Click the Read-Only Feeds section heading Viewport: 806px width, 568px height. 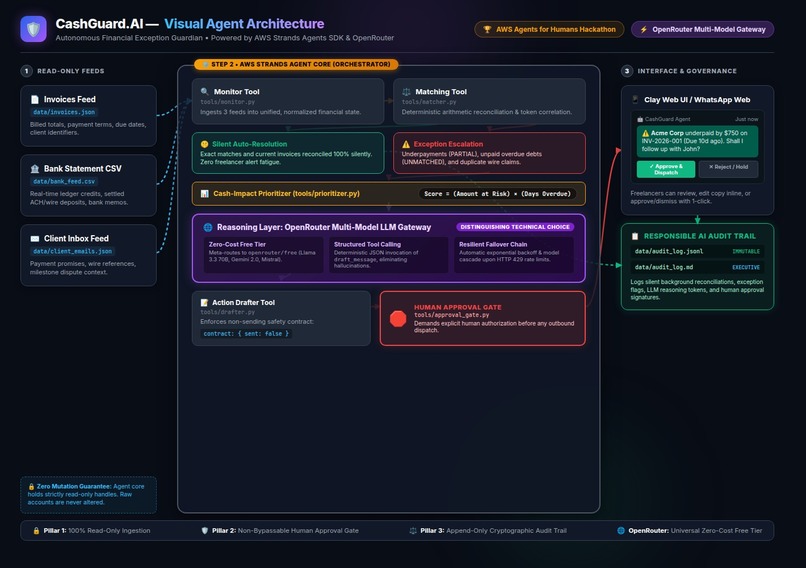pos(70,71)
